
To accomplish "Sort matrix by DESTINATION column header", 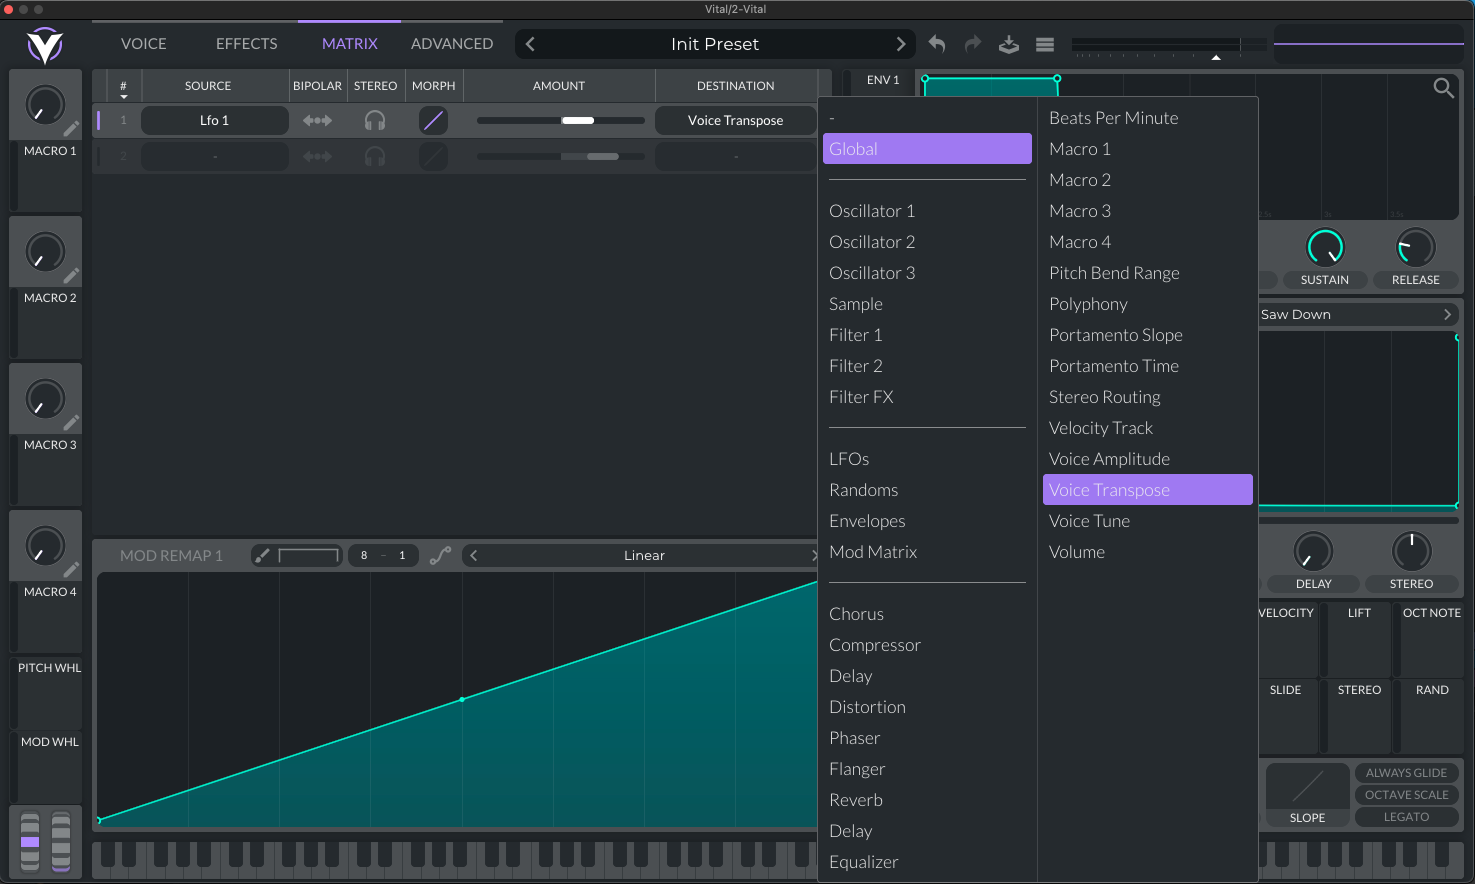I will 735,86.
